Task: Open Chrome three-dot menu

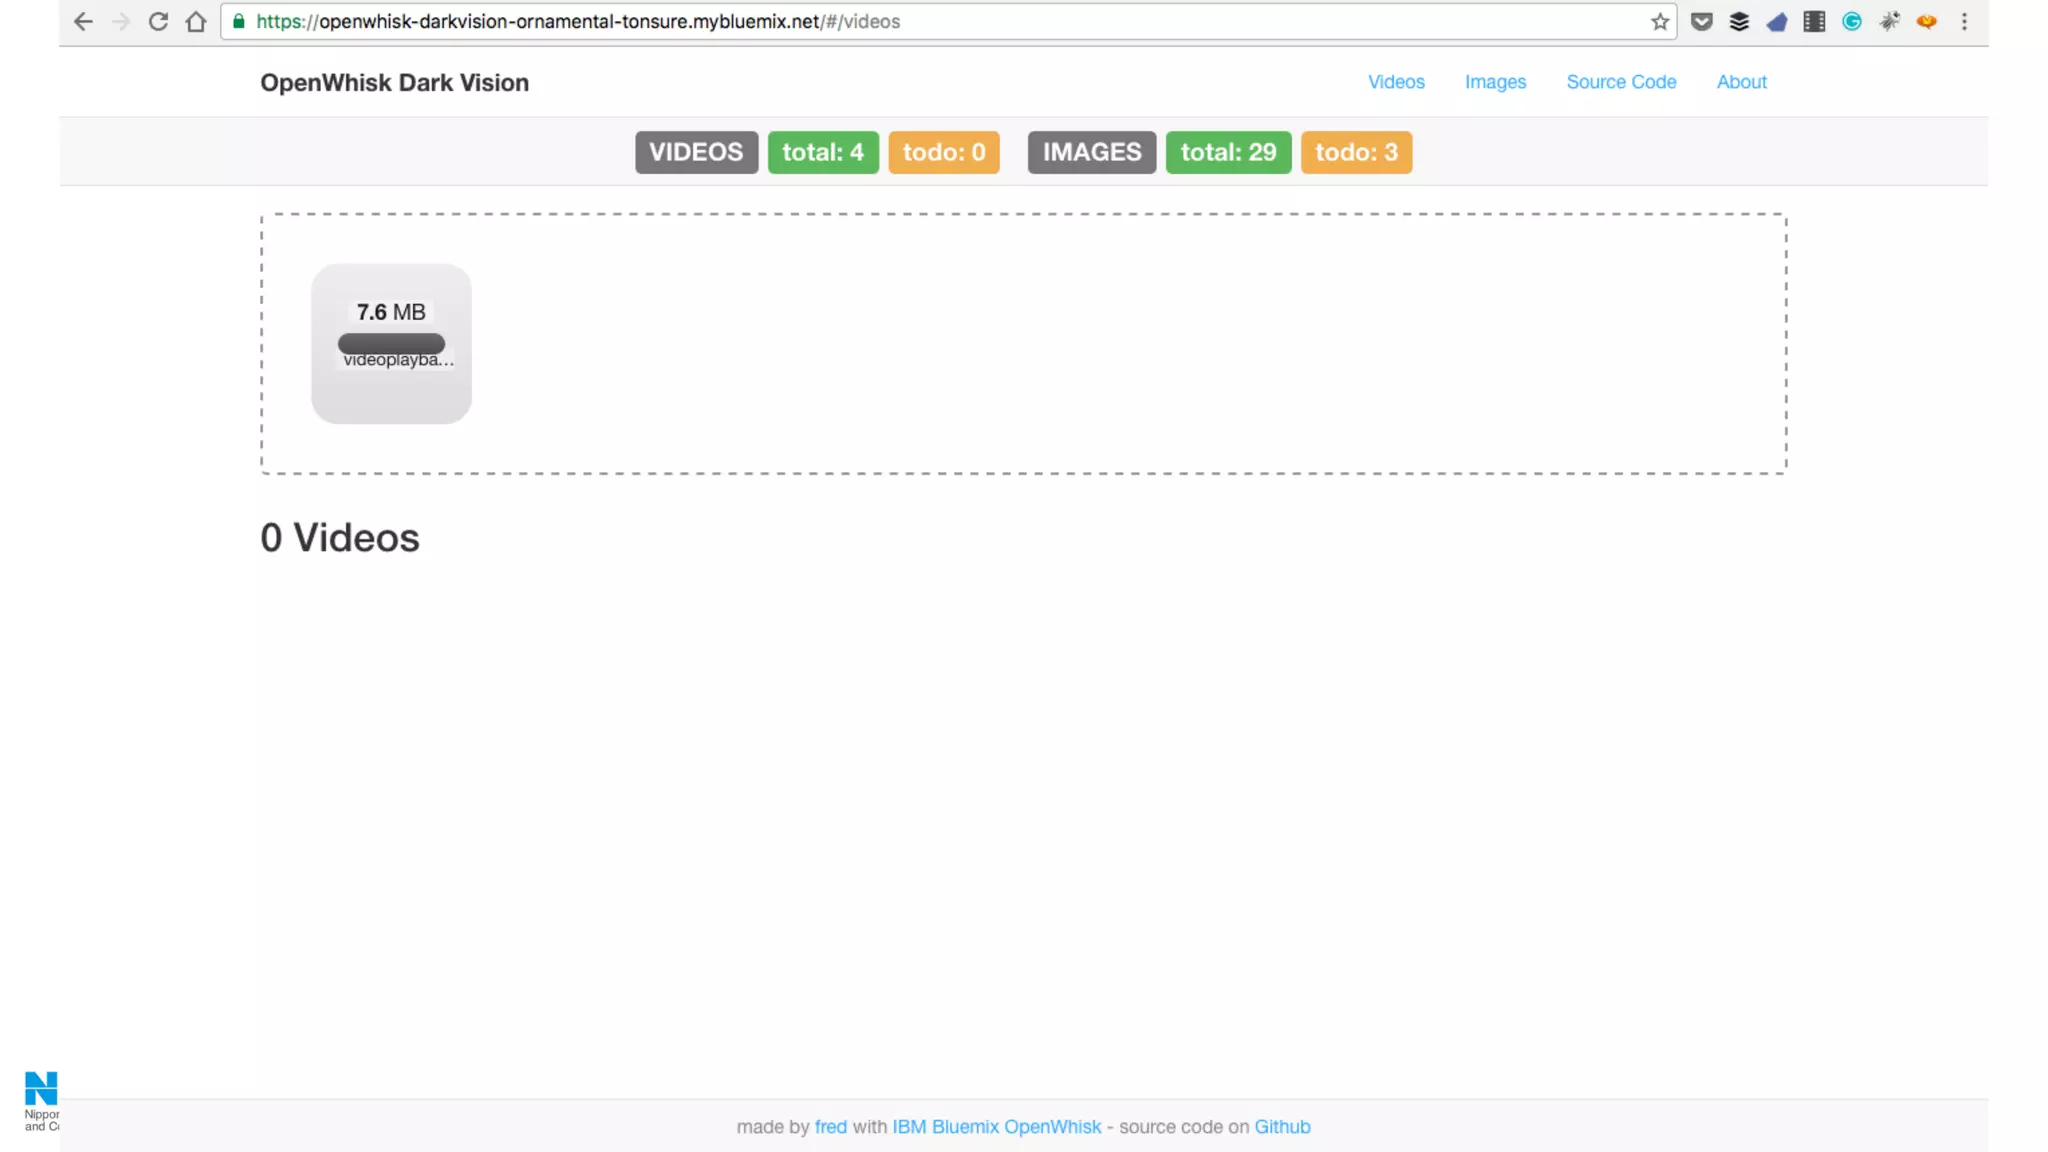Action: pyautogui.click(x=1964, y=21)
